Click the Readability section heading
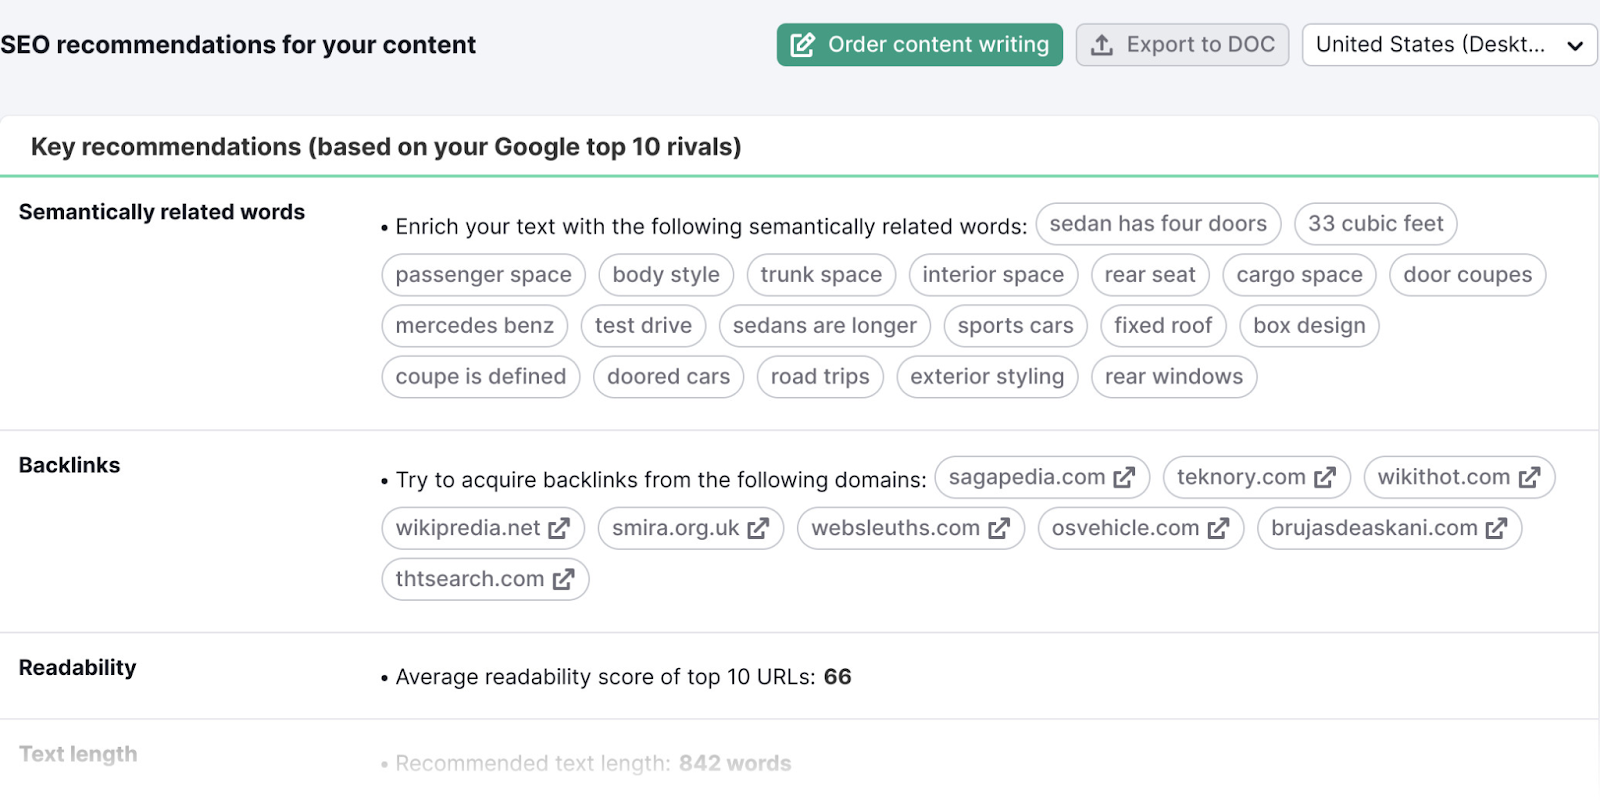1600x804 pixels. [x=78, y=668]
